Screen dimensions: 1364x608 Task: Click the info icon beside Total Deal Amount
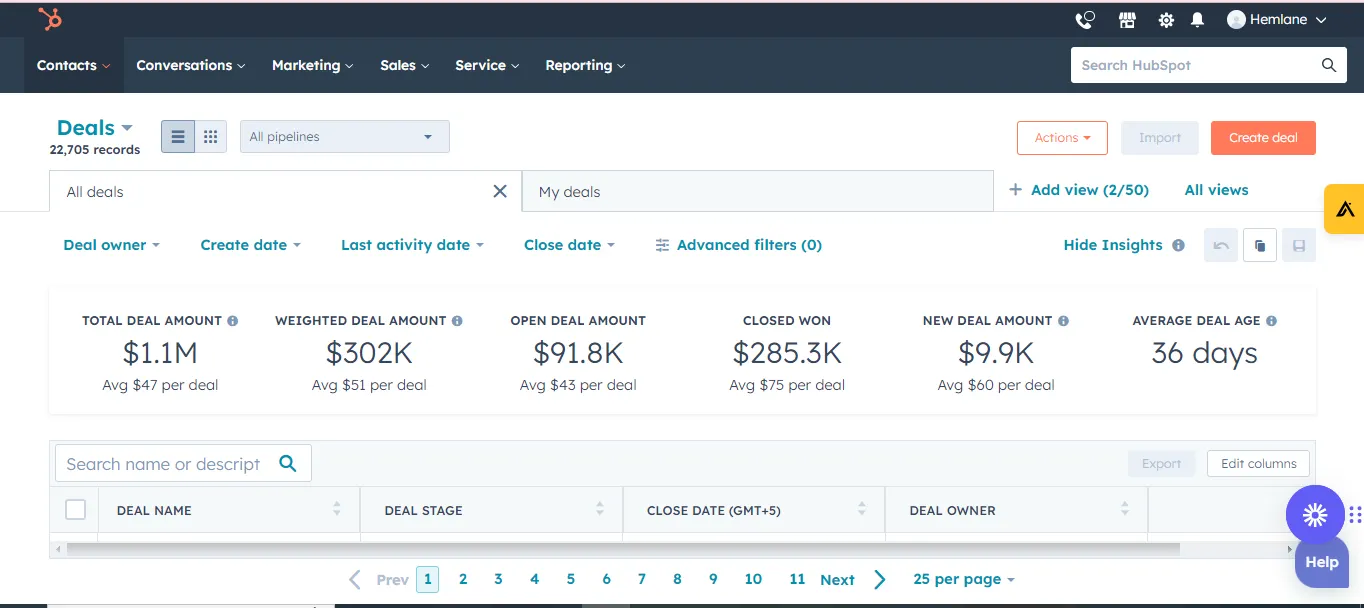pos(233,321)
